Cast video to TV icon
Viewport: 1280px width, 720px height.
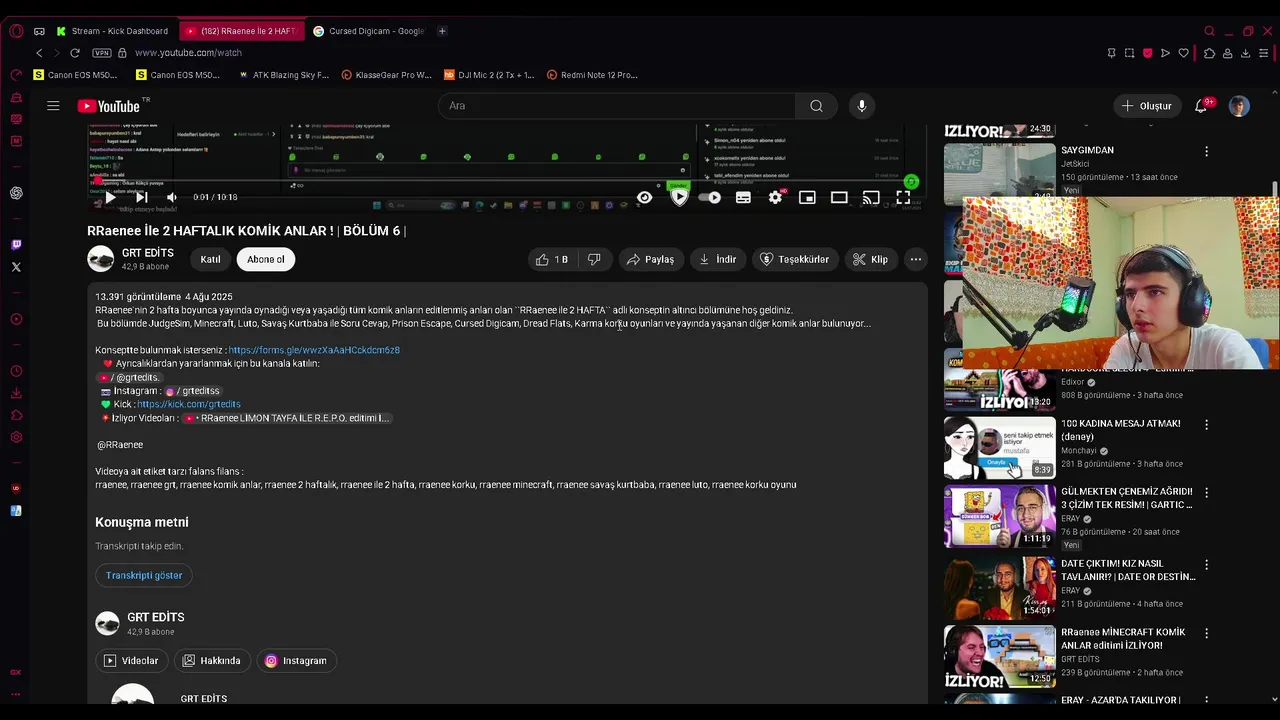click(x=871, y=198)
